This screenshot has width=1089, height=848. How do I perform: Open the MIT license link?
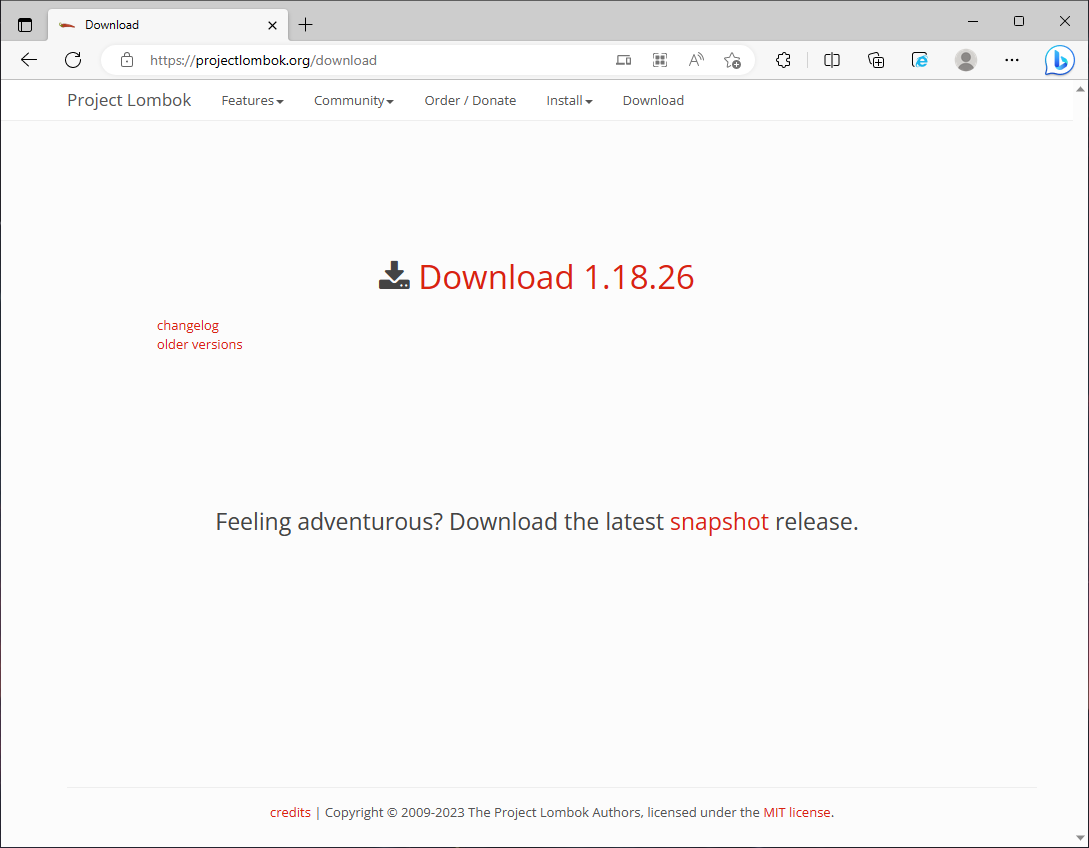point(797,813)
